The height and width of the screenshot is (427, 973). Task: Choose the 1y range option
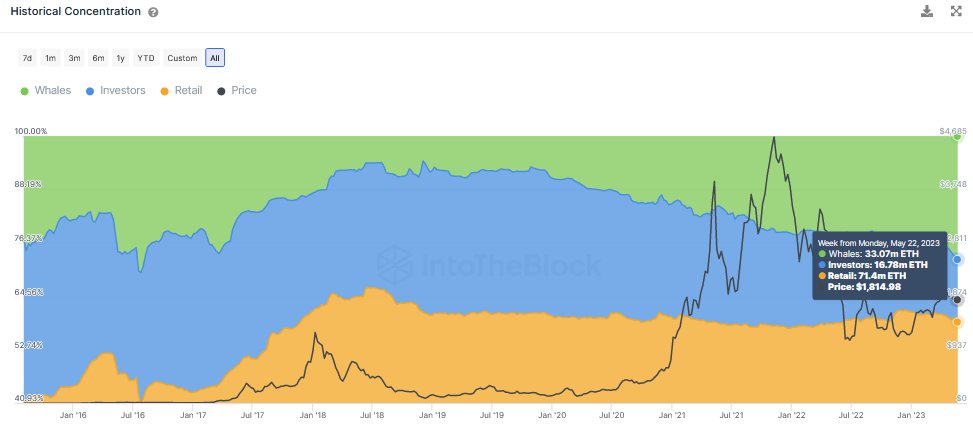point(121,58)
